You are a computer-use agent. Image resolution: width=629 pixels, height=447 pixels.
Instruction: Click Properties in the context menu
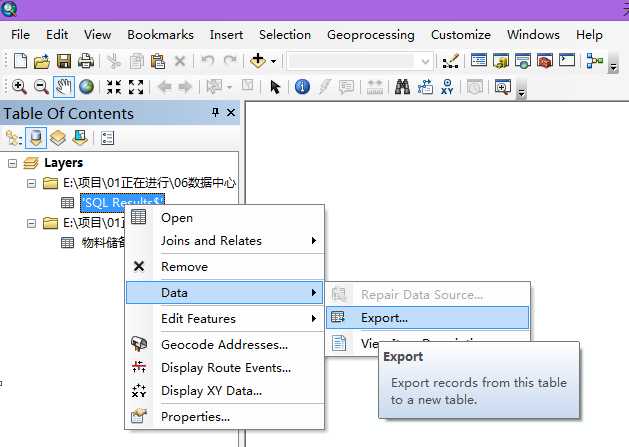(195, 416)
